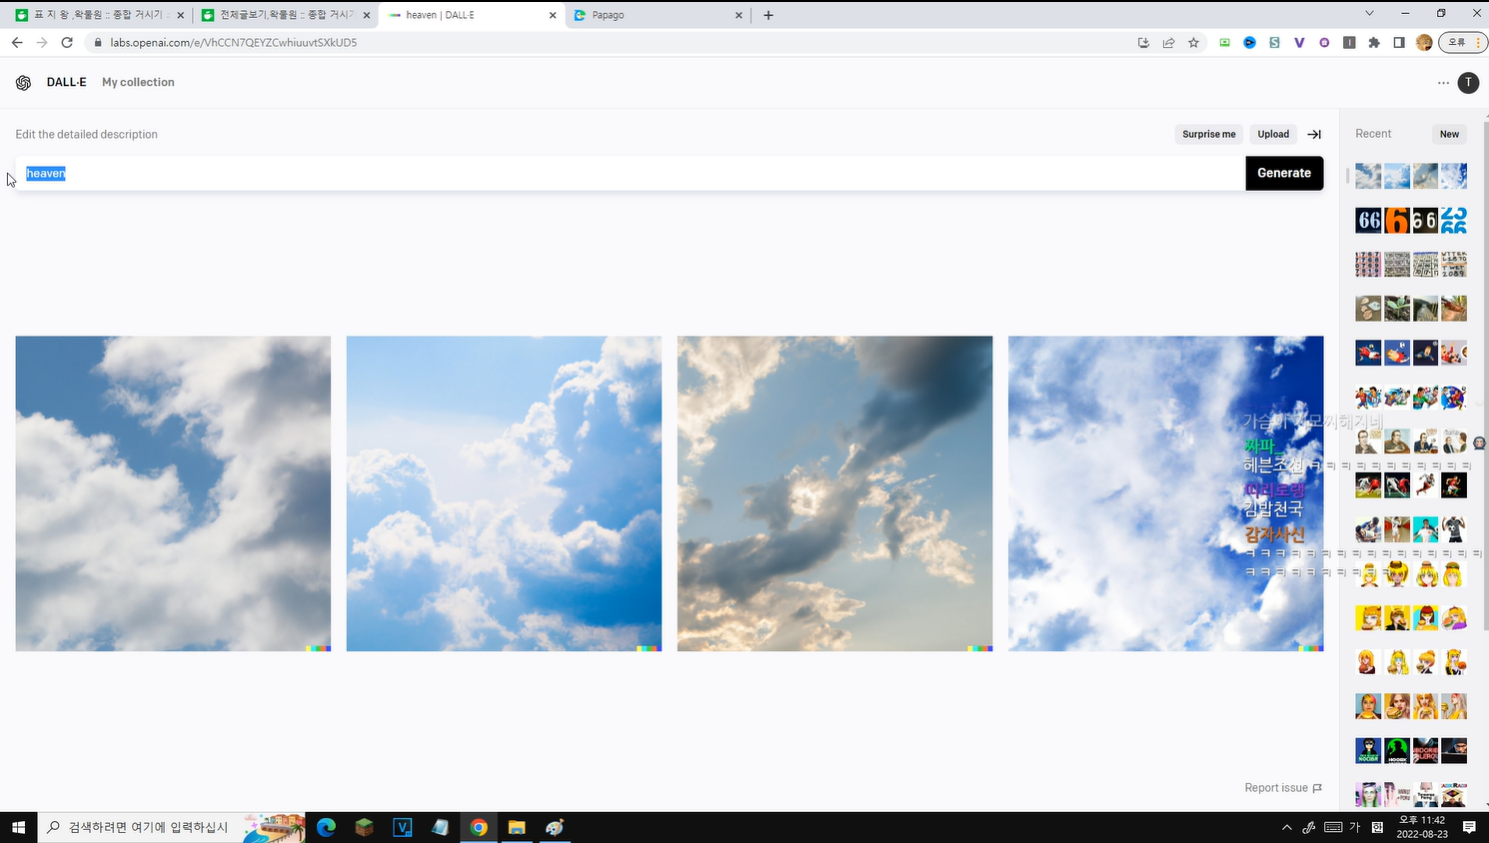Image resolution: width=1489 pixels, height=843 pixels.
Task: Open the blue V app in taskbar
Action: [402, 827]
